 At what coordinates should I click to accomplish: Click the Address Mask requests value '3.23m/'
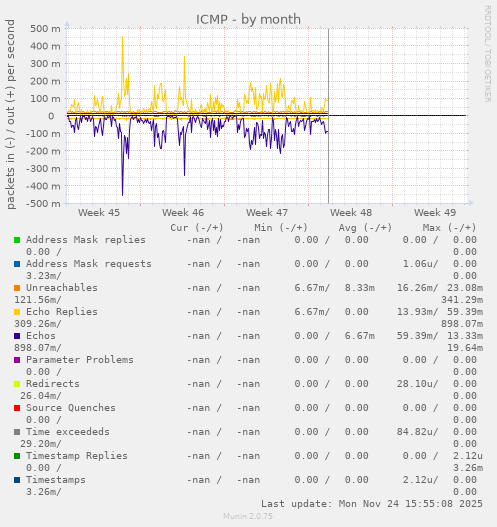[x=44, y=276]
